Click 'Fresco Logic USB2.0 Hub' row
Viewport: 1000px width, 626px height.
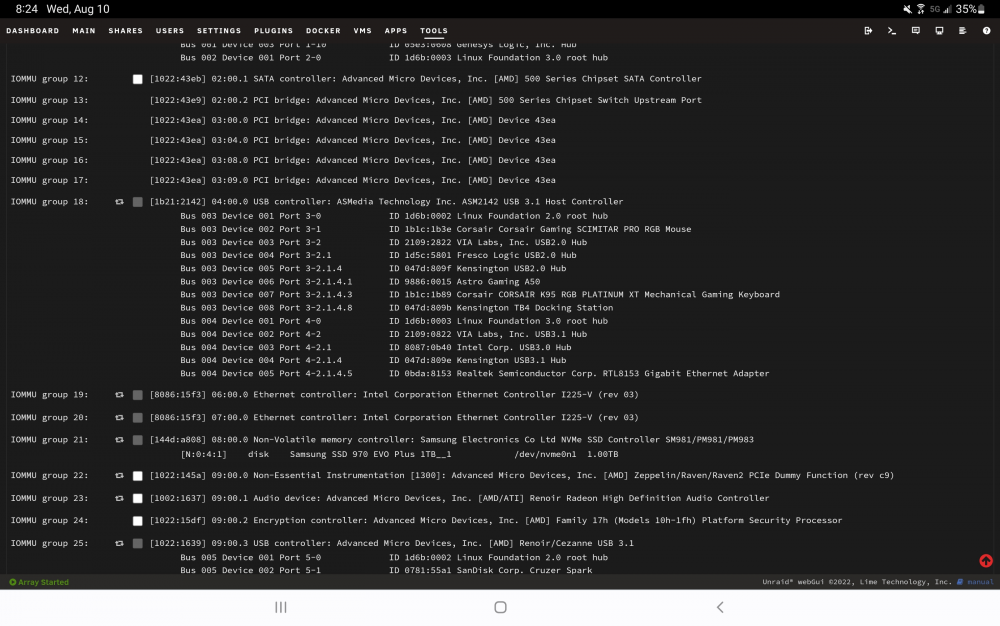pyautogui.click(x=378, y=255)
